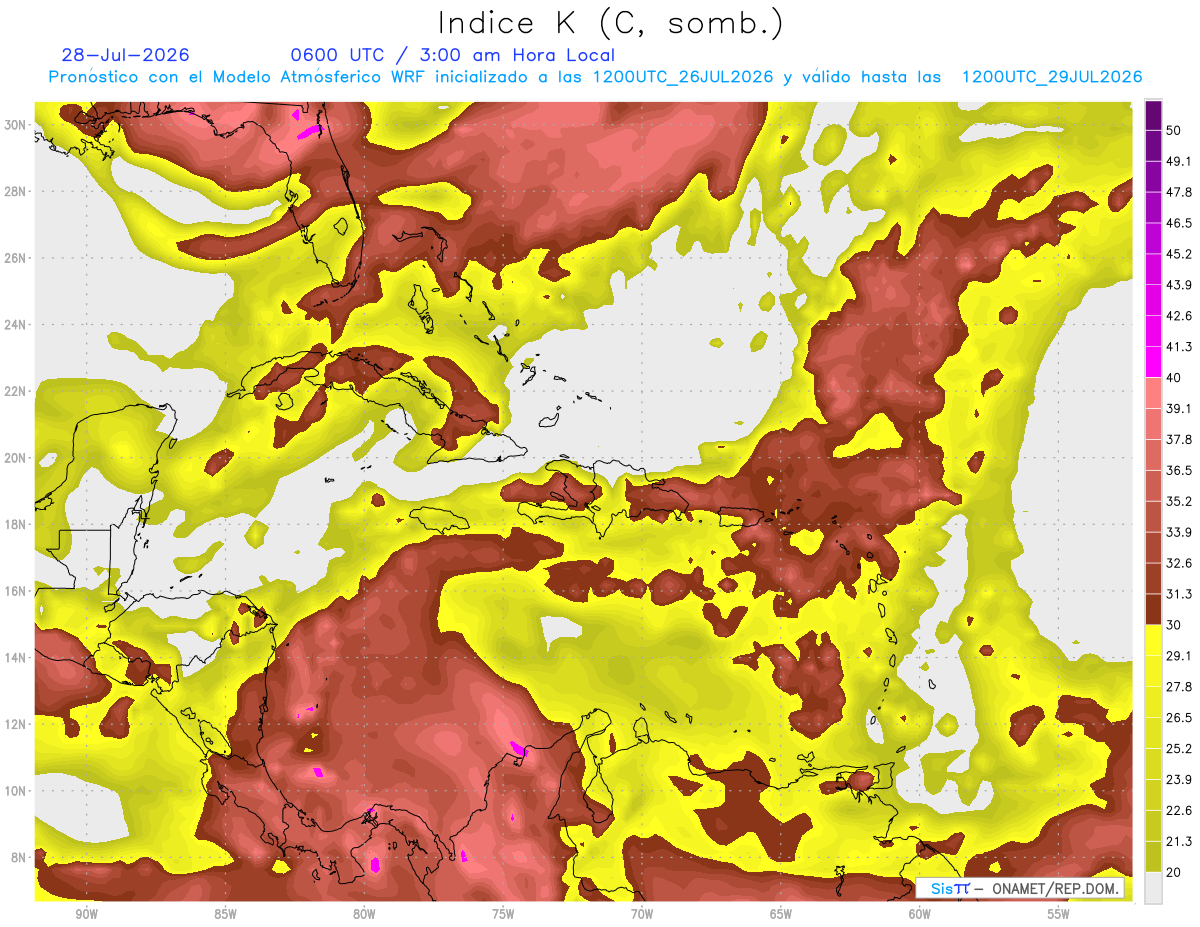Click the color scale value 33.9

coord(1178,532)
